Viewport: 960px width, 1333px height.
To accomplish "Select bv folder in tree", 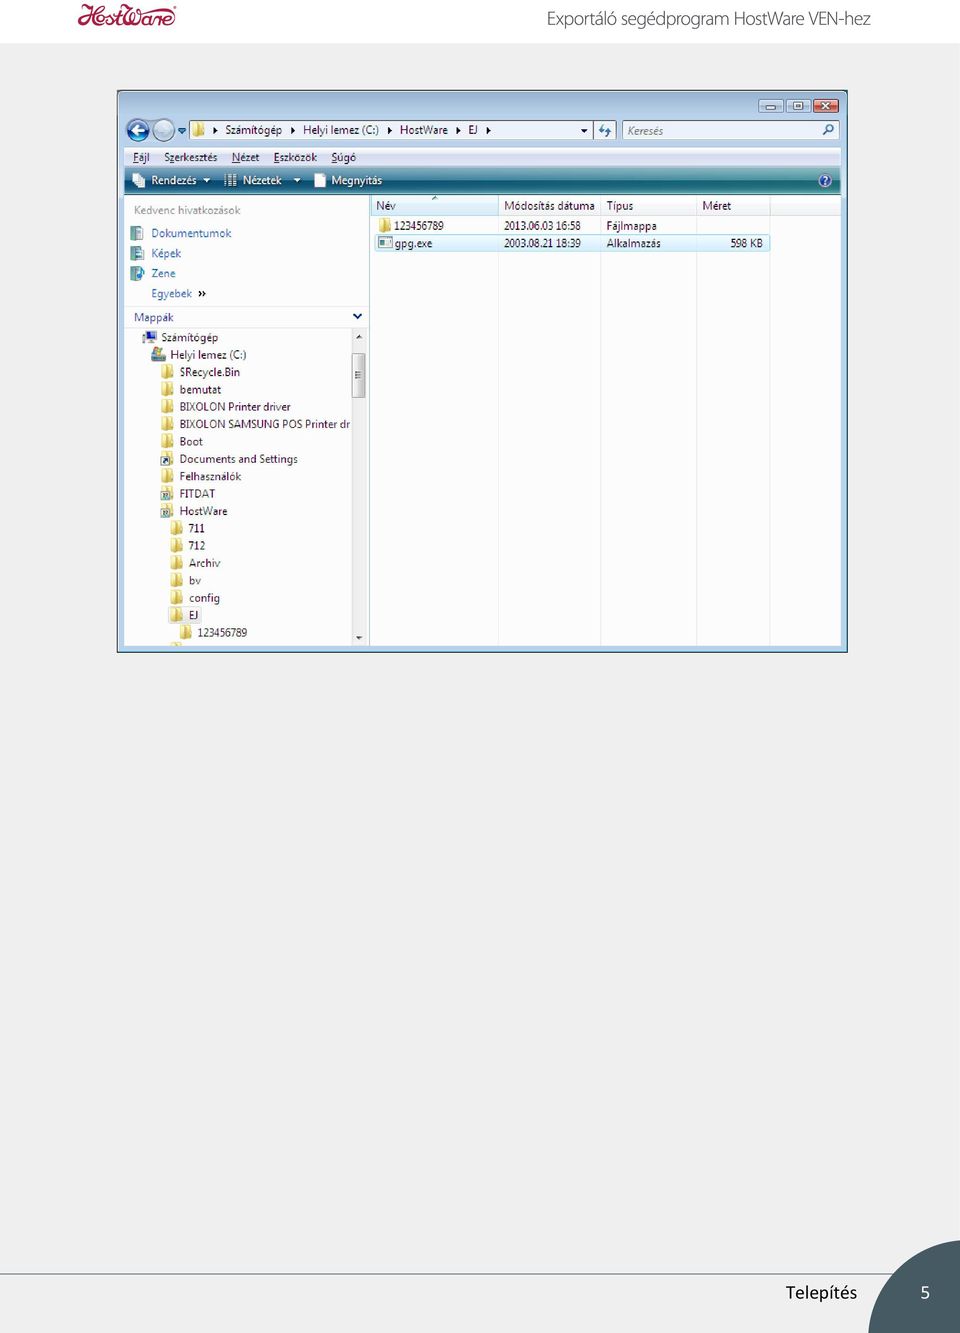I will click(x=194, y=580).
